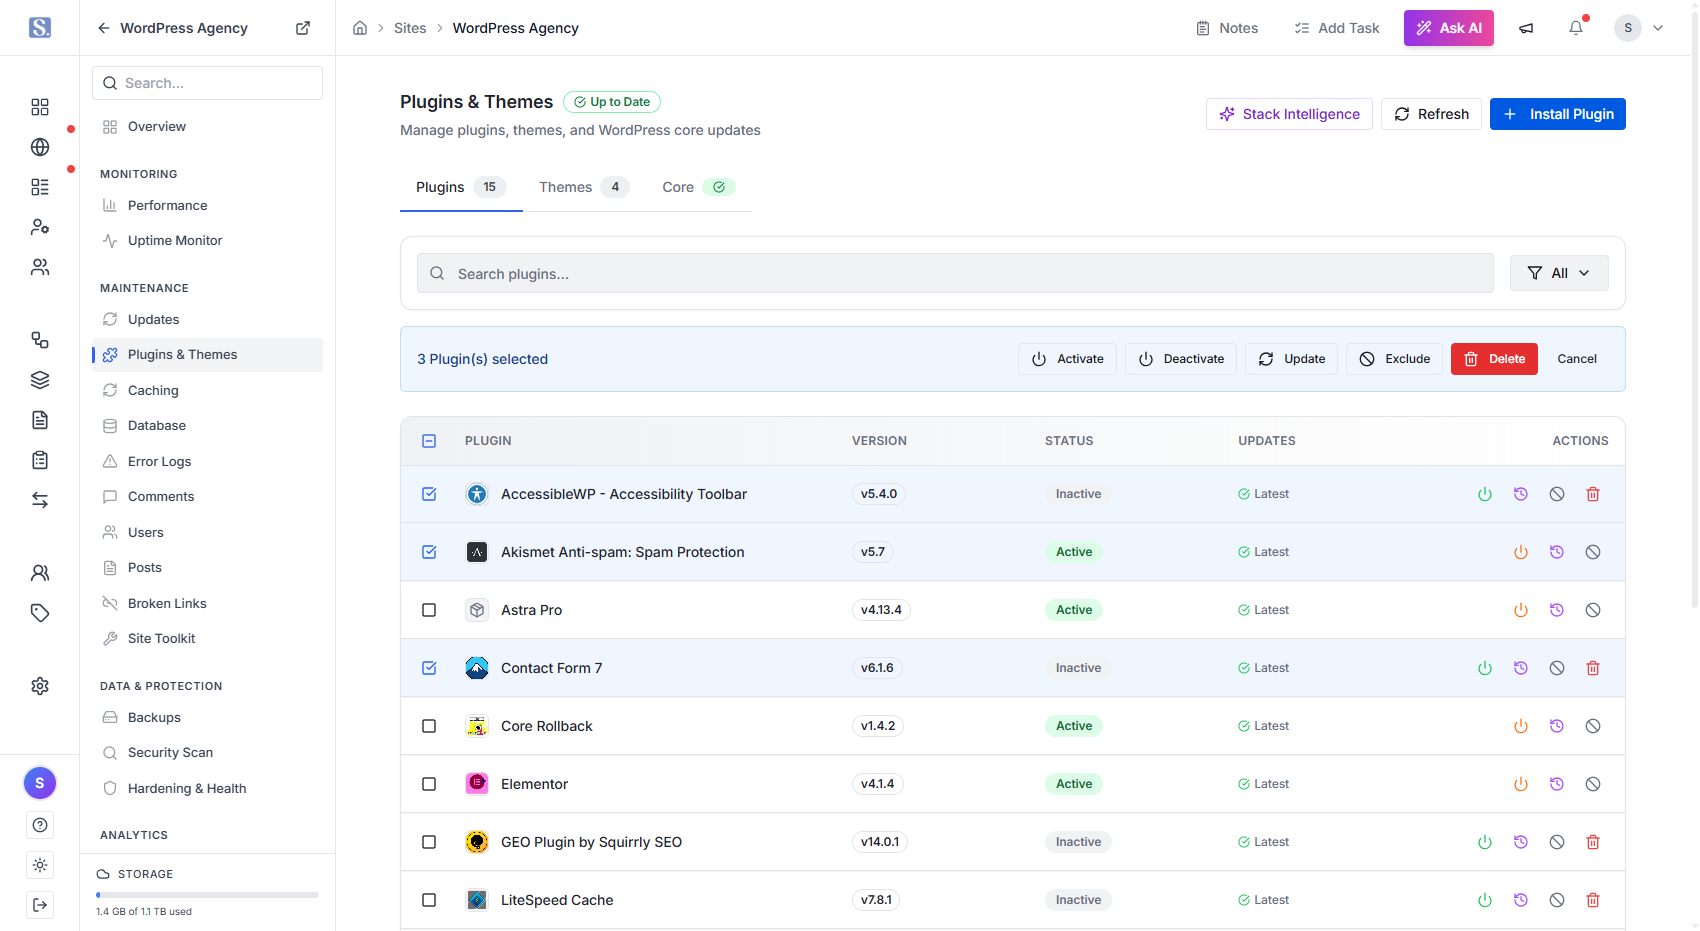Check the Core Rollback checkbox
The image size is (1700, 931).
coord(429,726)
